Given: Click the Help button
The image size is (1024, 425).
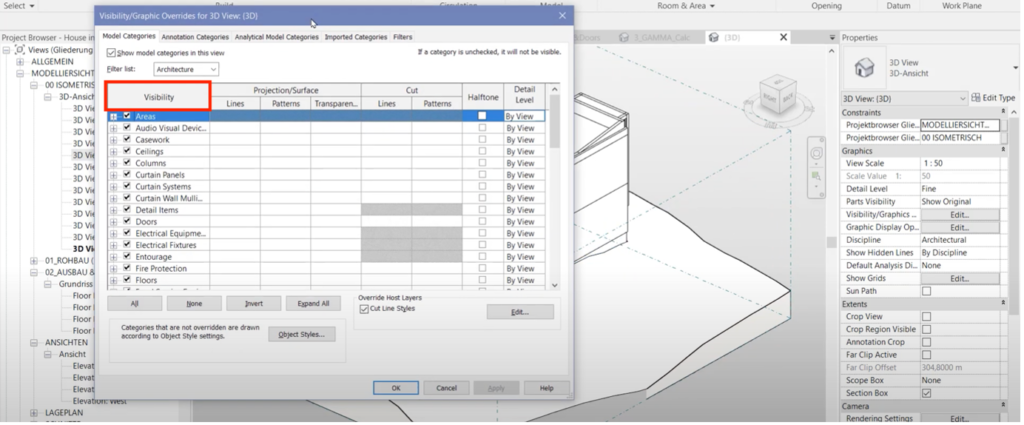Looking at the screenshot, I should pos(547,388).
